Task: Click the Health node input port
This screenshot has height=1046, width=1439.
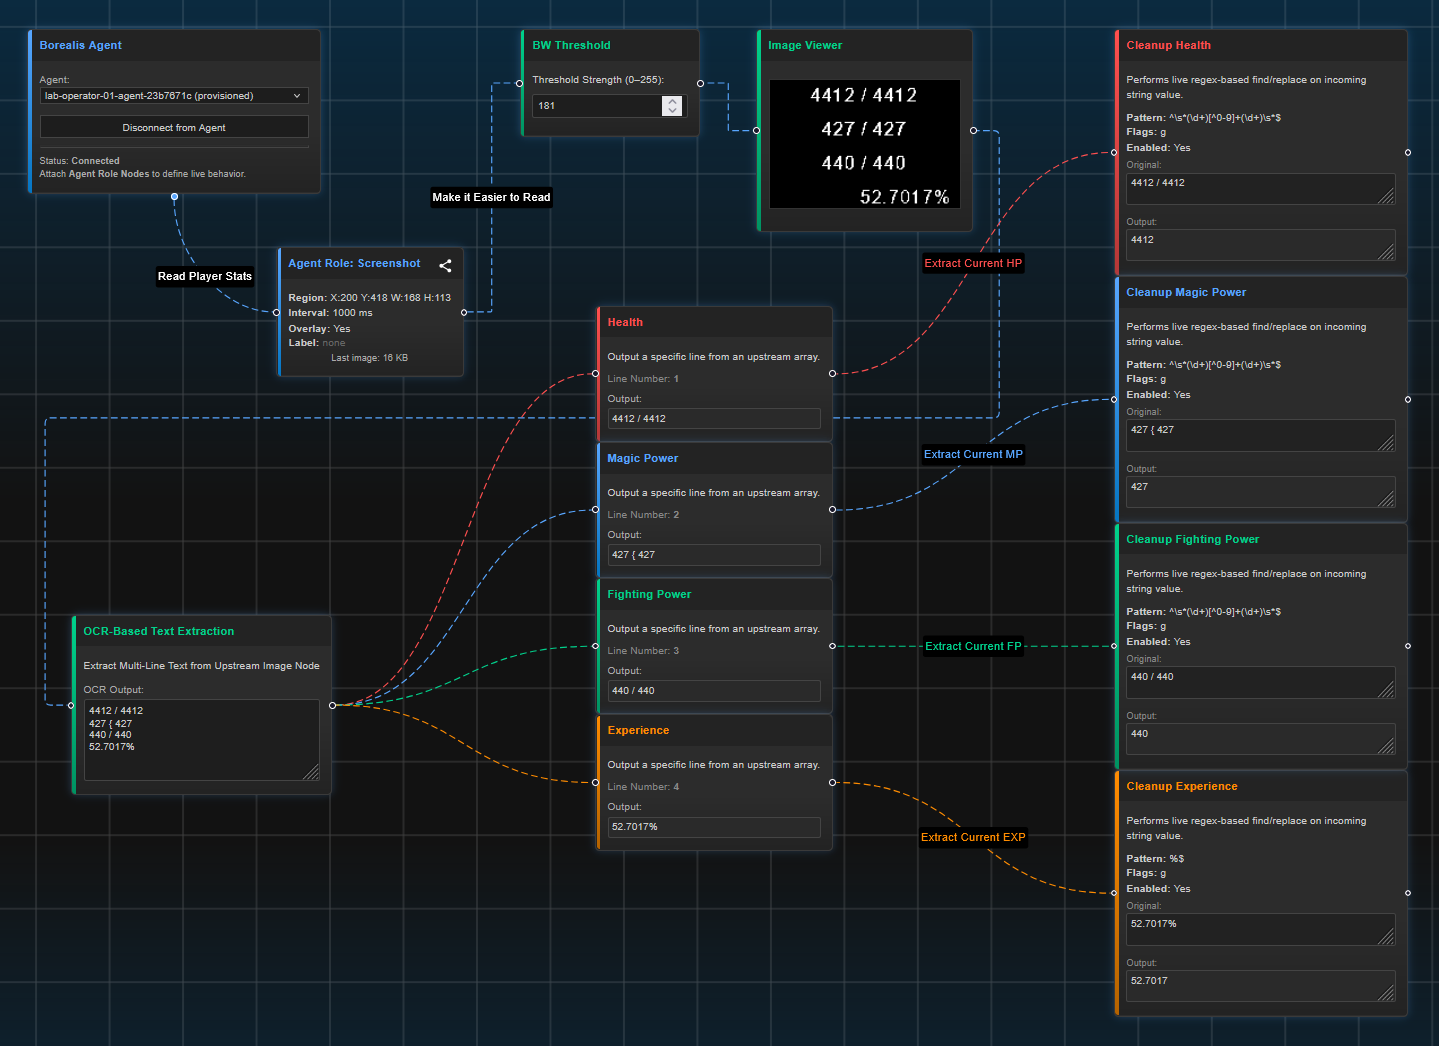Action: click(x=596, y=373)
